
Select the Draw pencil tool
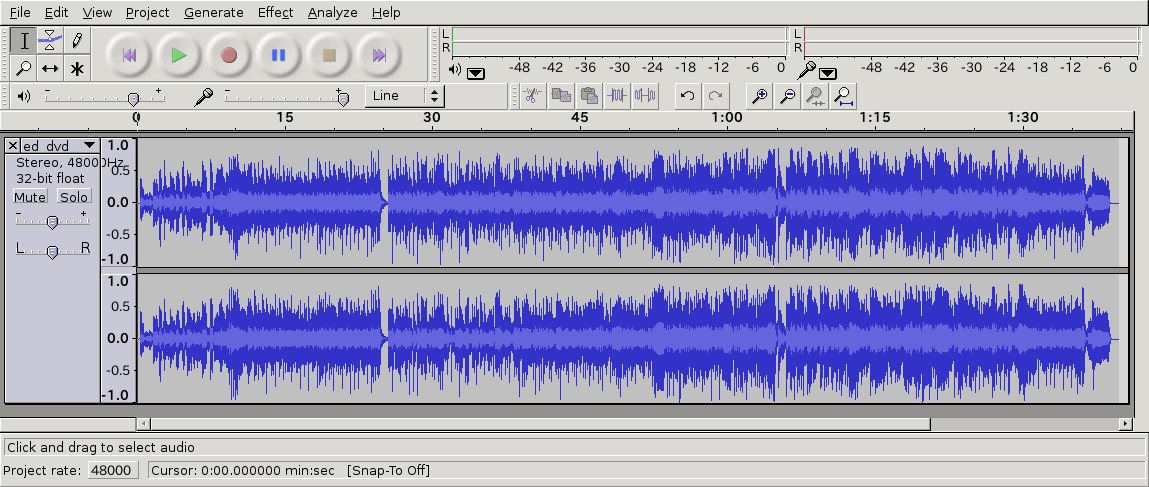[x=76, y=41]
